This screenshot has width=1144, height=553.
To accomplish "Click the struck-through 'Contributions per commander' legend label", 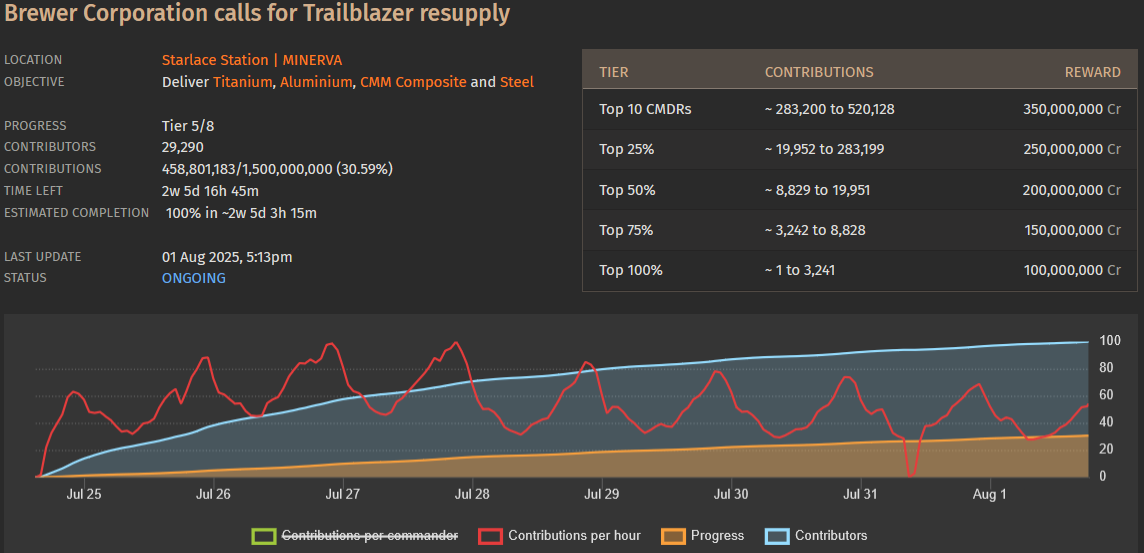I will point(370,535).
